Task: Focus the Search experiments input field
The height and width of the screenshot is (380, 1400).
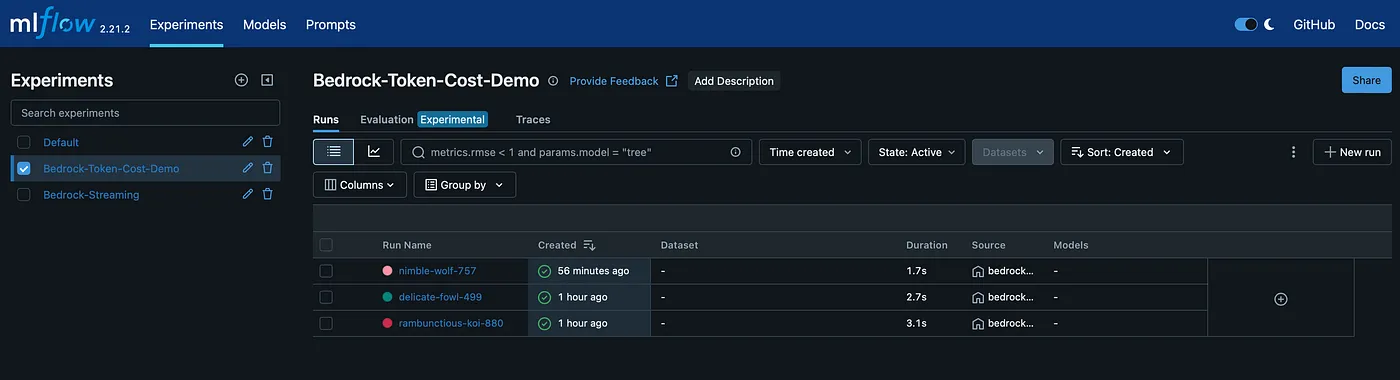Action: coord(145,113)
